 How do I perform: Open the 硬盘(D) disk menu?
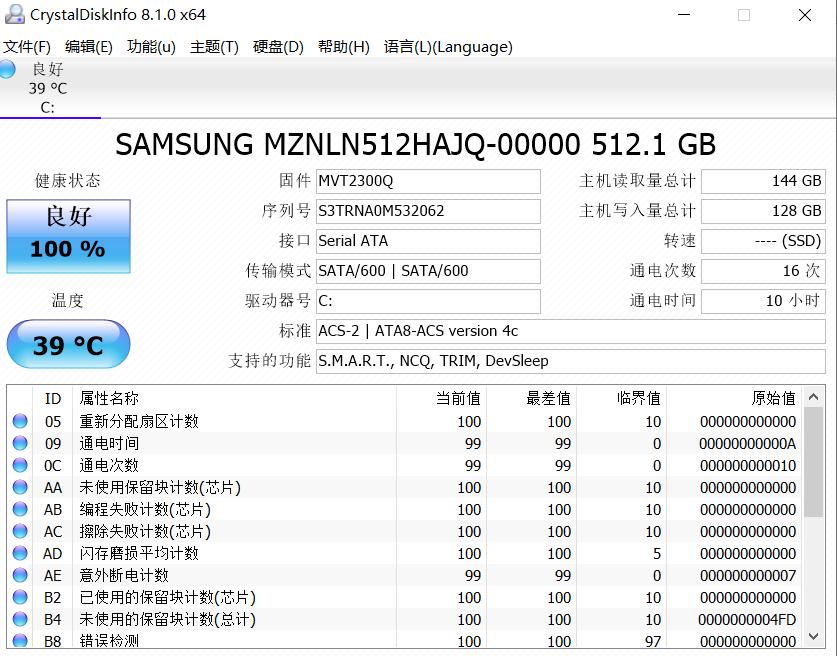[x=276, y=46]
